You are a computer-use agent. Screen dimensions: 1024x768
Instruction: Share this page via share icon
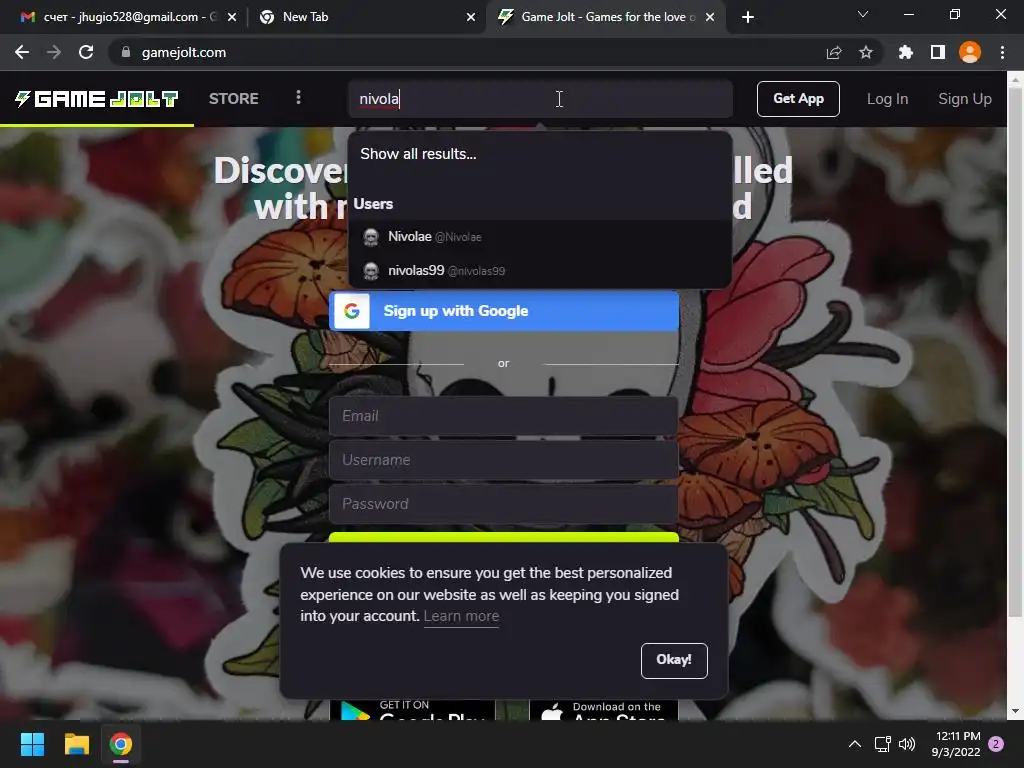834,52
